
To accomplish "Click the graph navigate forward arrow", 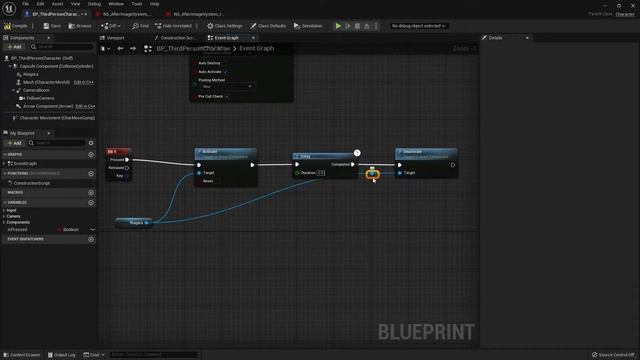I will [x=133, y=48].
